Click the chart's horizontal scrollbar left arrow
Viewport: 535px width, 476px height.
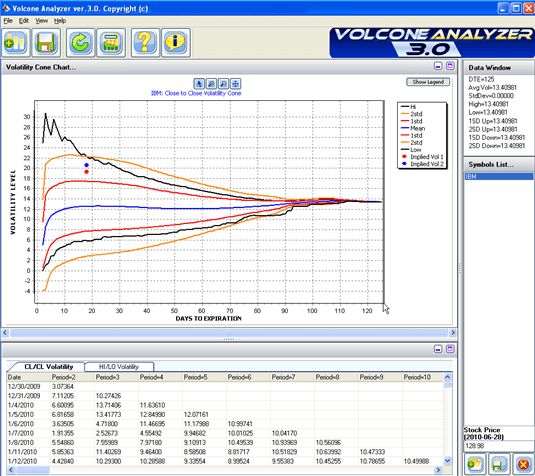[5, 332]
